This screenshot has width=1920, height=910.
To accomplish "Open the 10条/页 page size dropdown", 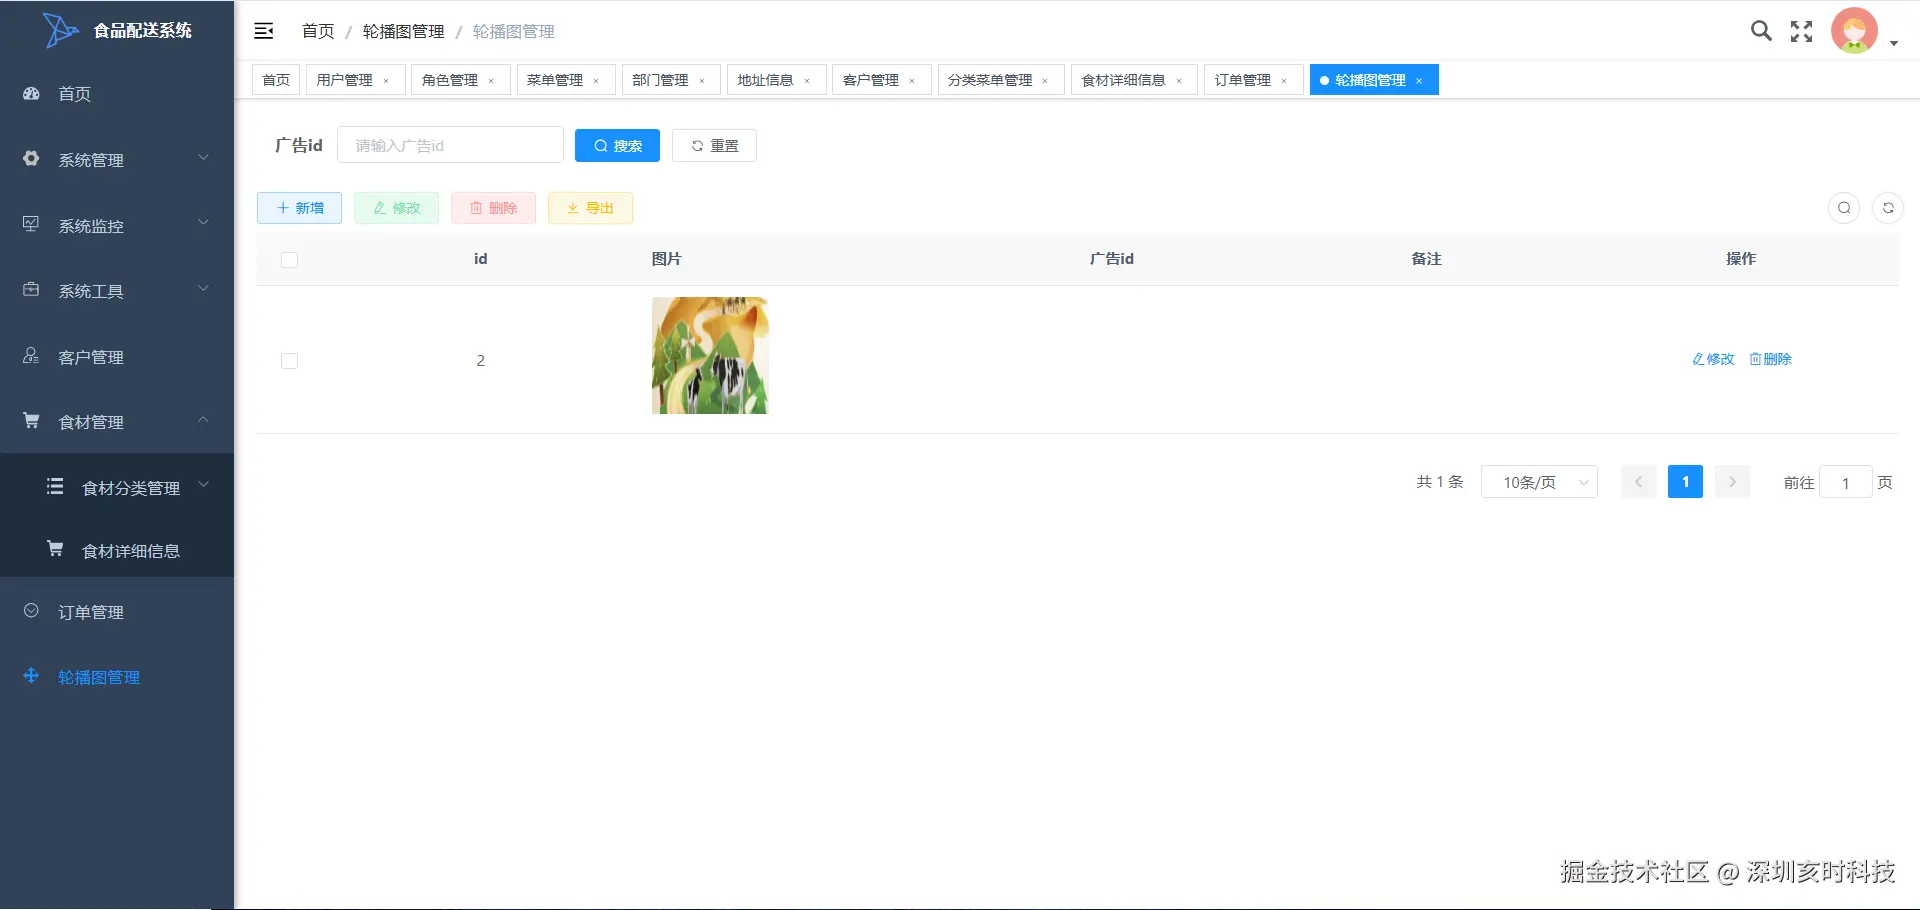I will pyautogui.click(x=1538, y=482).
